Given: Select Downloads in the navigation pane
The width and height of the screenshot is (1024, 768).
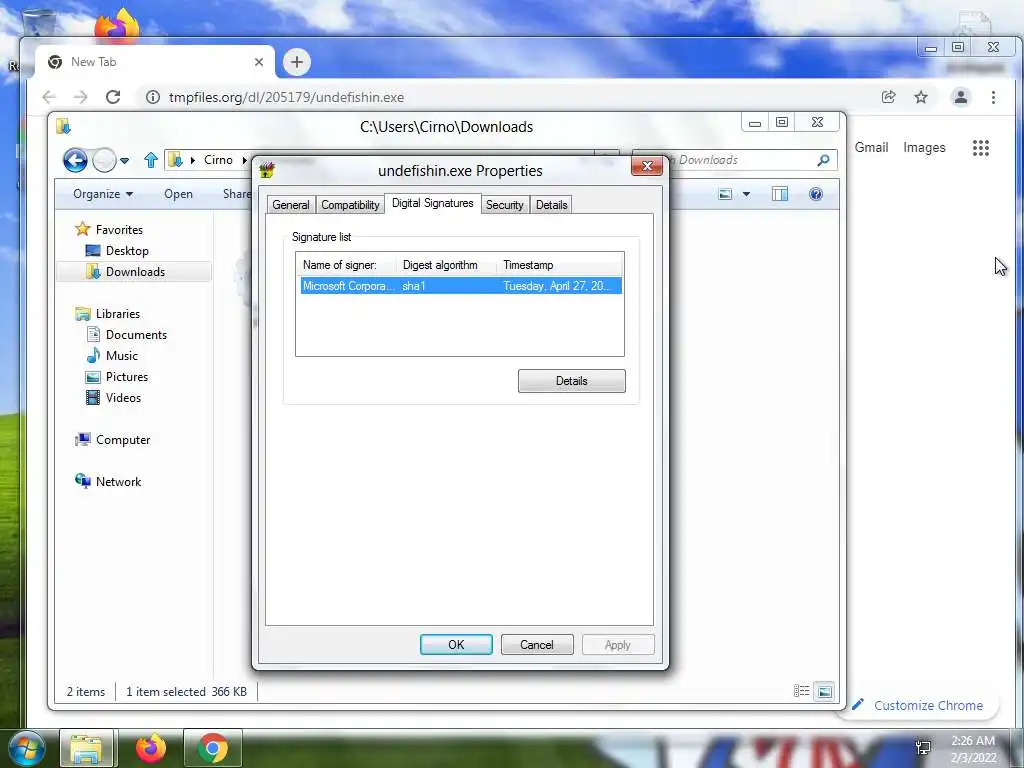Looking at the screenshot, I should click(x=134, y=272).
